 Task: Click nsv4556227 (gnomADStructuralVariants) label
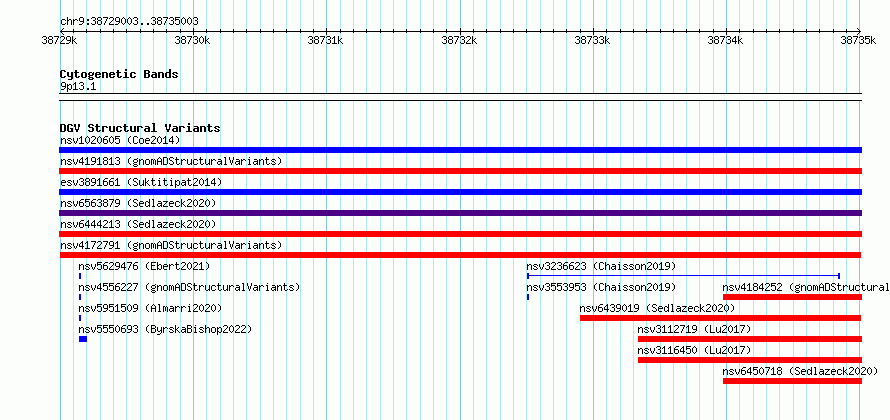tap(189, 287)
